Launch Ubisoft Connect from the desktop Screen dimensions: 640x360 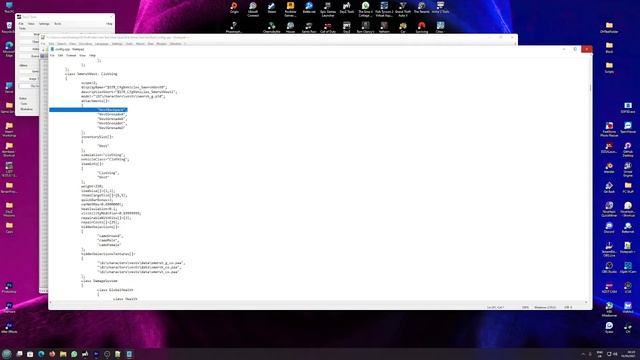(253, 9)
